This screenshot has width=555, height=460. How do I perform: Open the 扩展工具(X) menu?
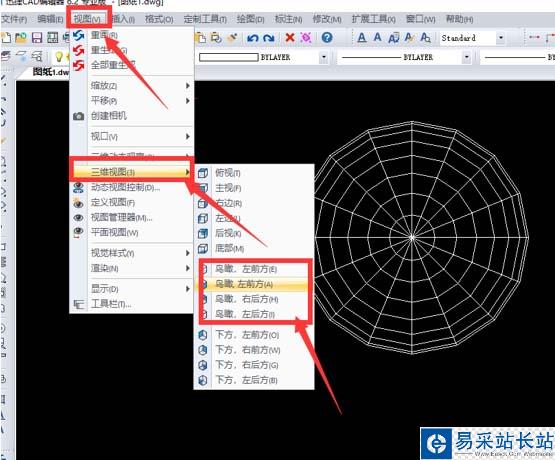(x=373, y=19)
